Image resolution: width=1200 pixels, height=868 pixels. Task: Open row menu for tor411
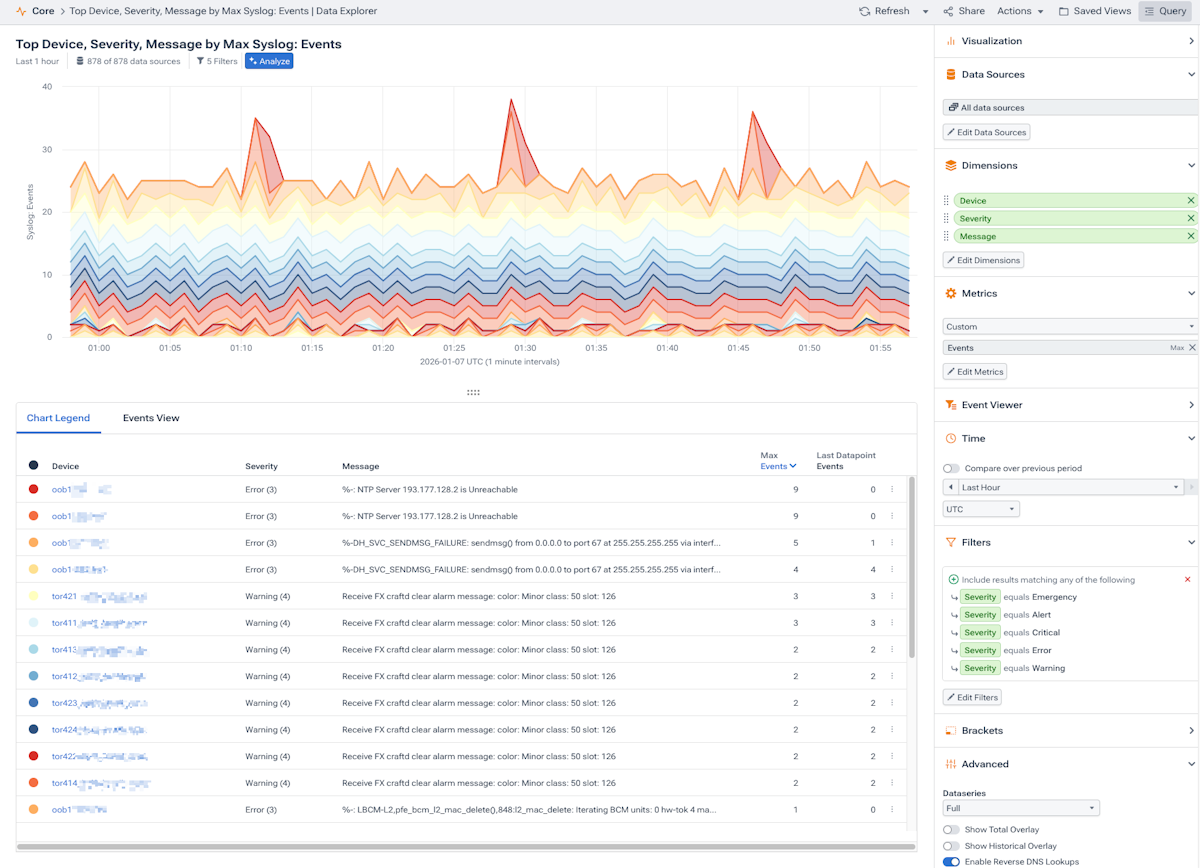[x=892, y=623]
